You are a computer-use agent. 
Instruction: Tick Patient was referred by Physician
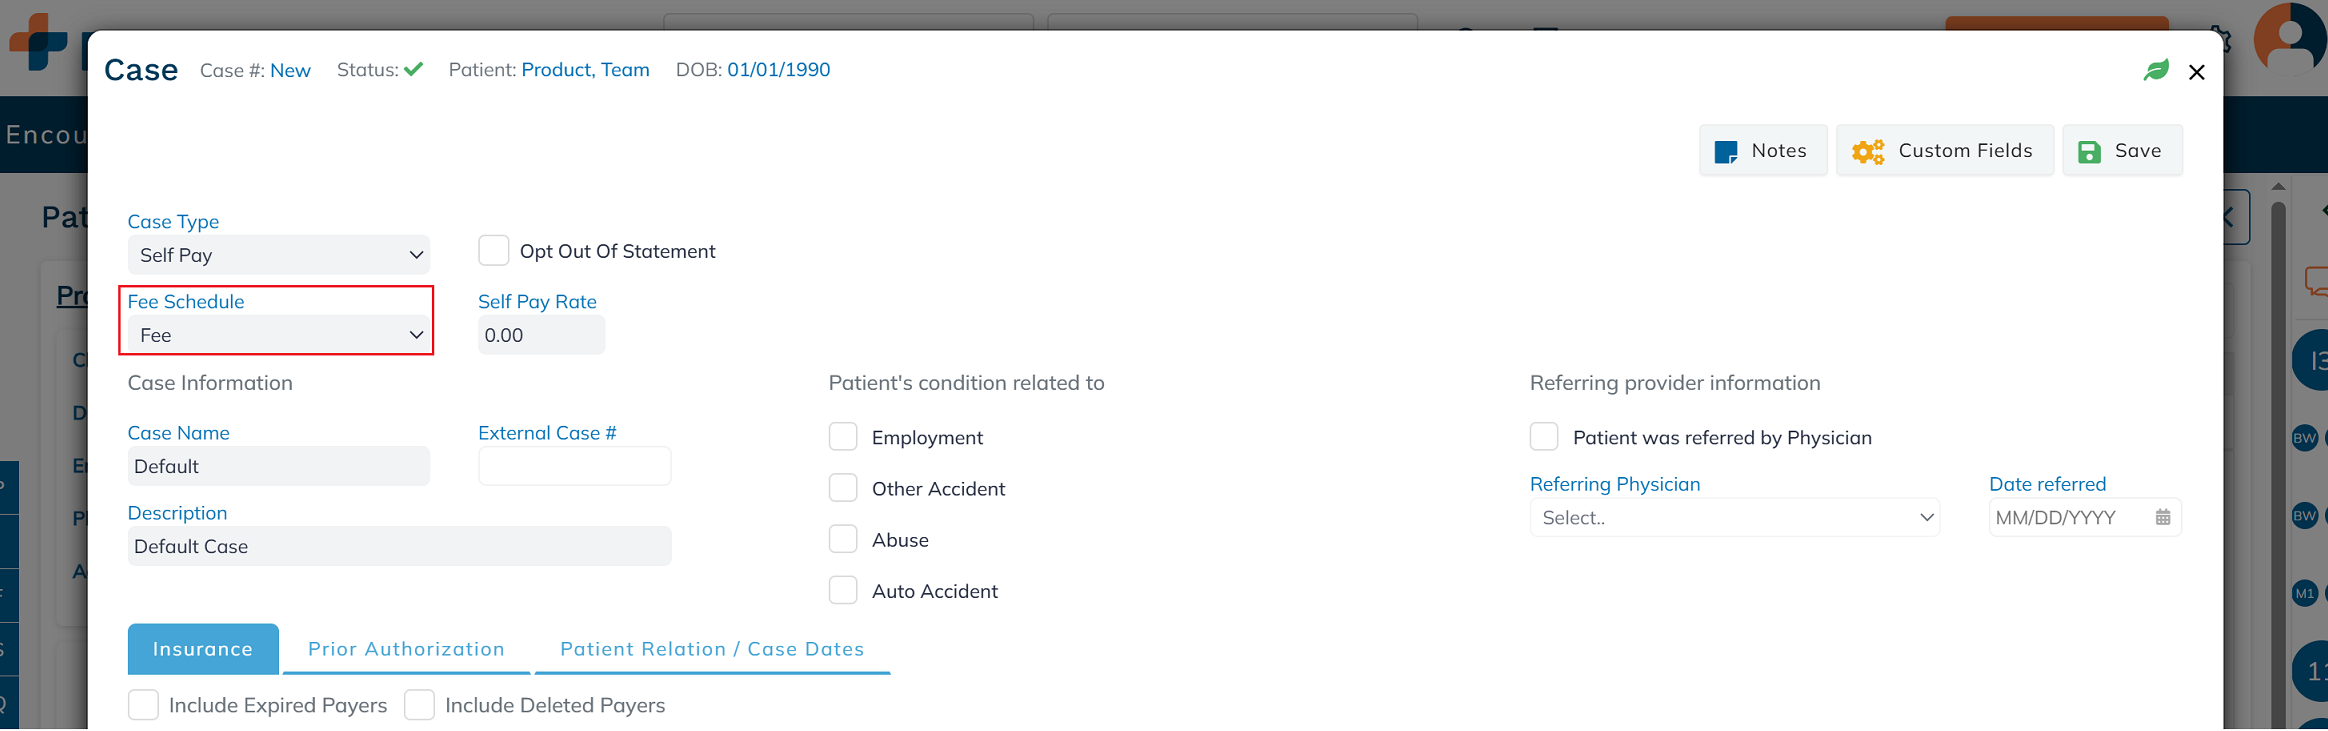point(1544,437)
